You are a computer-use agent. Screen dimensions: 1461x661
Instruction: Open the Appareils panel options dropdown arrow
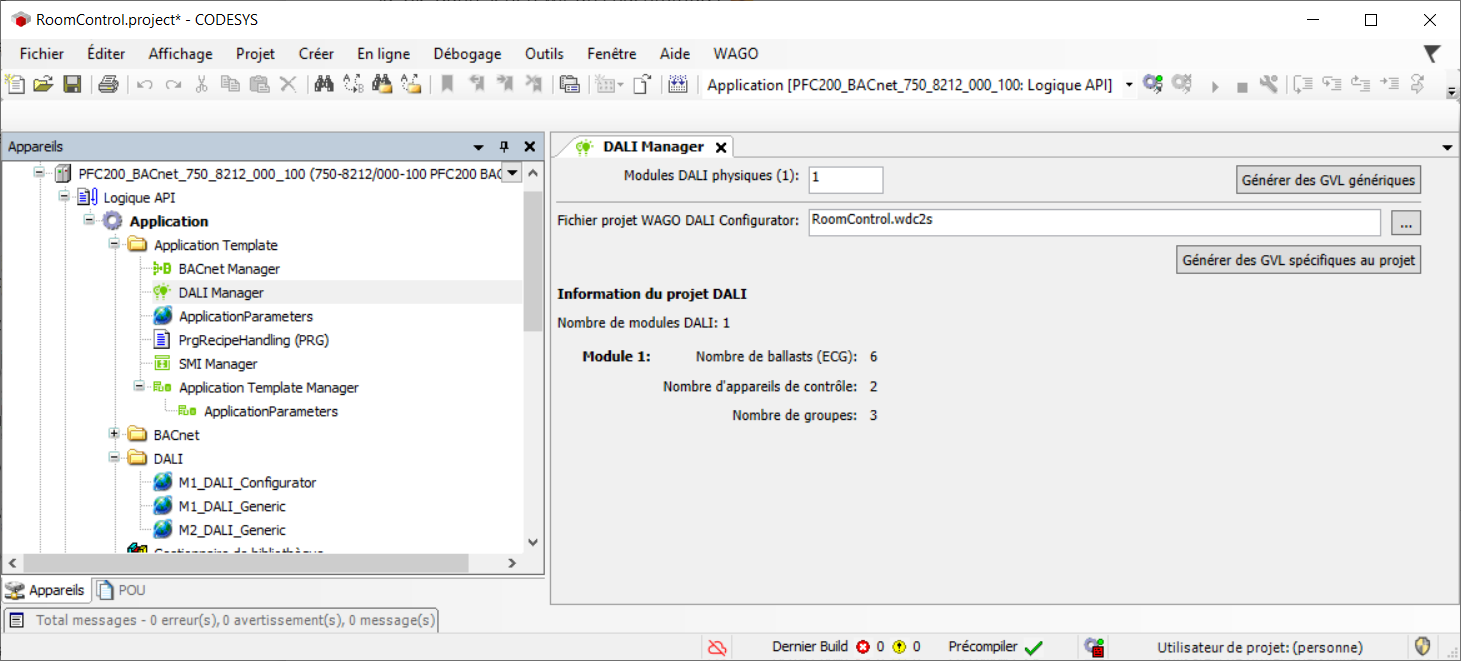[479, 147]
